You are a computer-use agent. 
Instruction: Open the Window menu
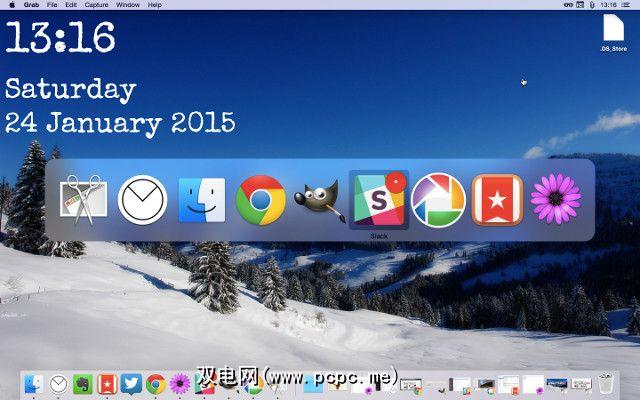coord(128,5)
